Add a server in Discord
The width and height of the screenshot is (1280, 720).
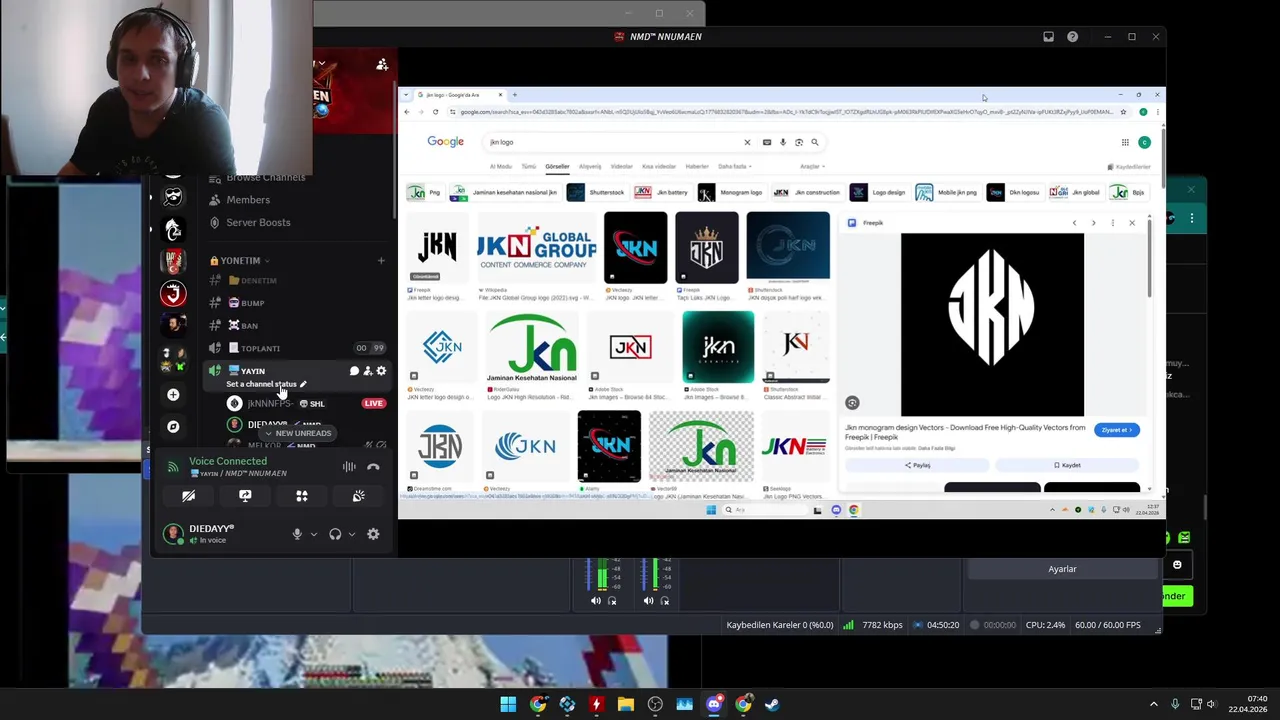pos(173,395)
